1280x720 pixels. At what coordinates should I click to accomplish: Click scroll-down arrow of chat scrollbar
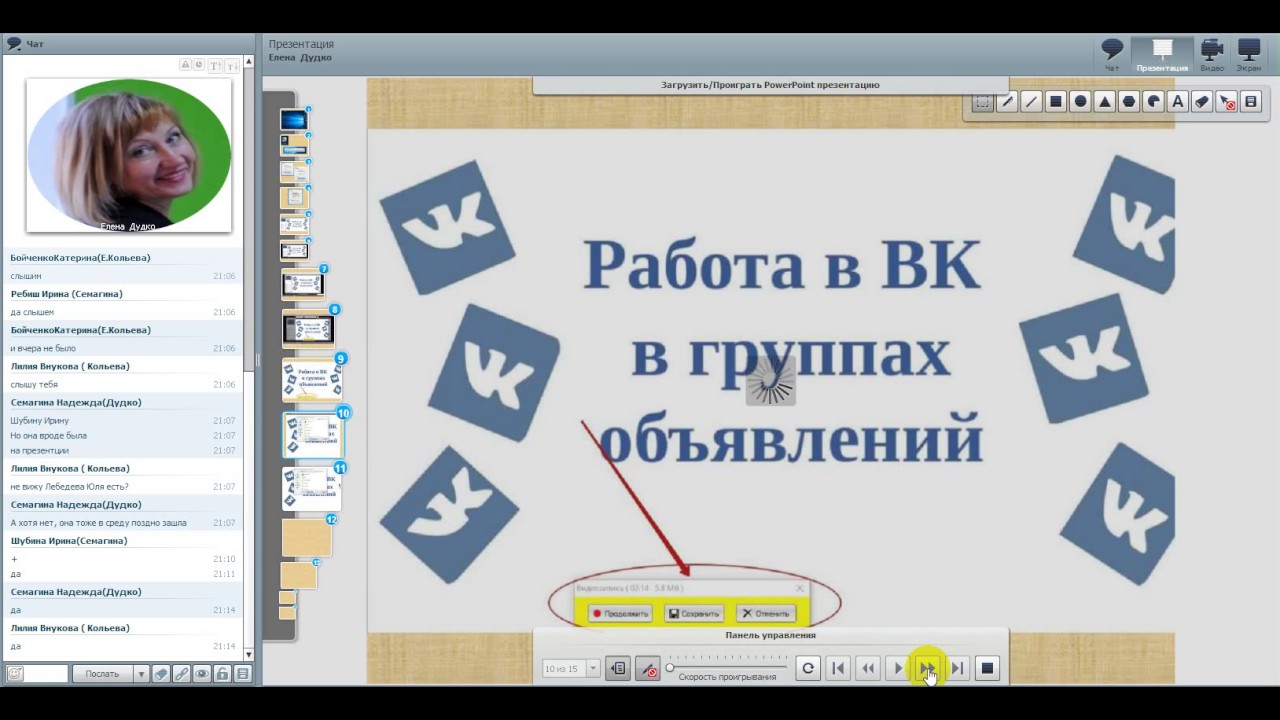coord(249,655)
